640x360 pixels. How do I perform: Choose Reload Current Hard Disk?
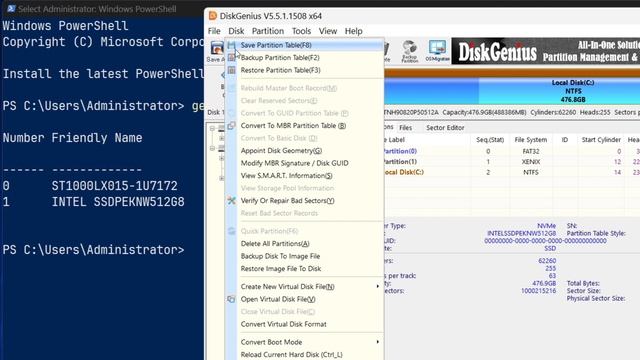click(304, 354)
